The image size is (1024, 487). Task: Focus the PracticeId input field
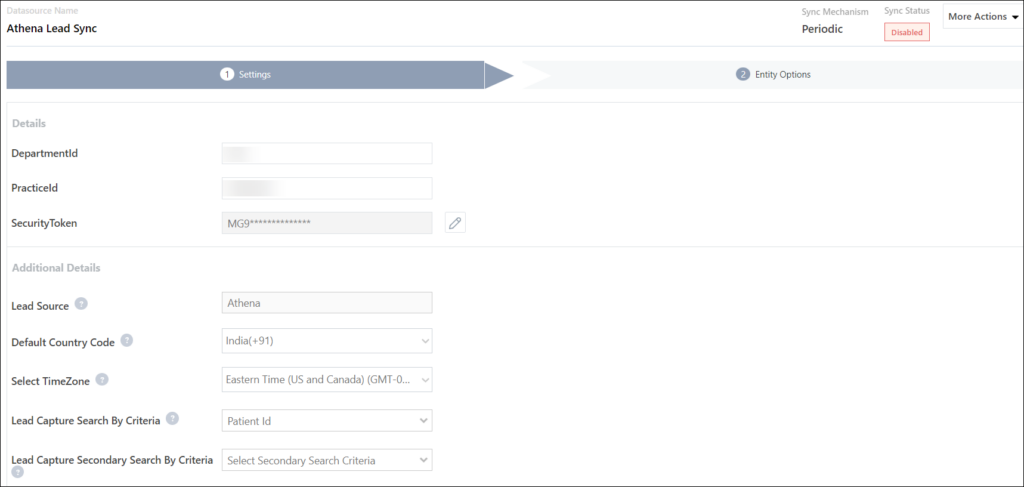tap(326, 188)
